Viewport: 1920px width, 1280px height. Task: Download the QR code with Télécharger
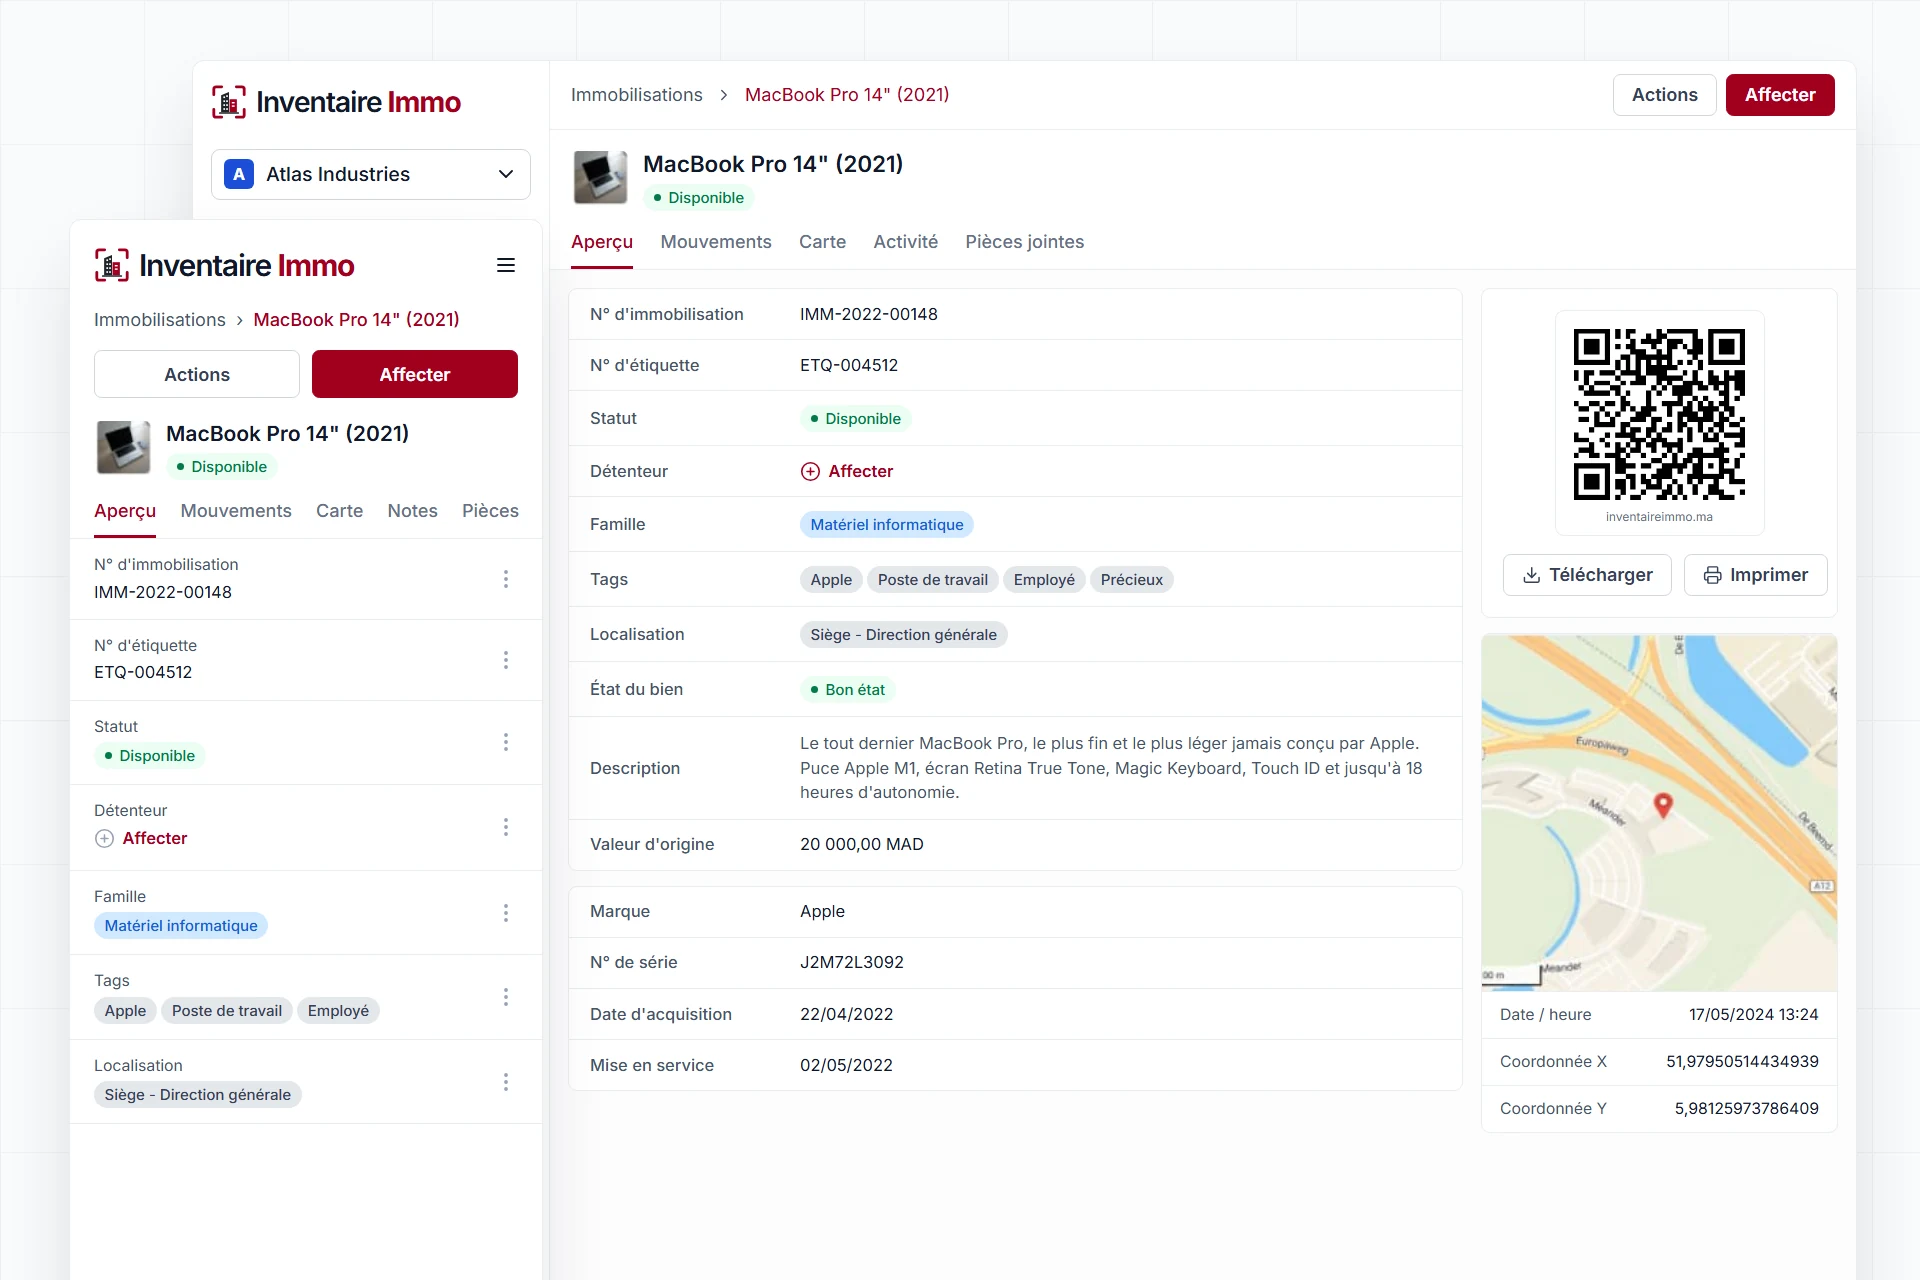coord(1587,575)
